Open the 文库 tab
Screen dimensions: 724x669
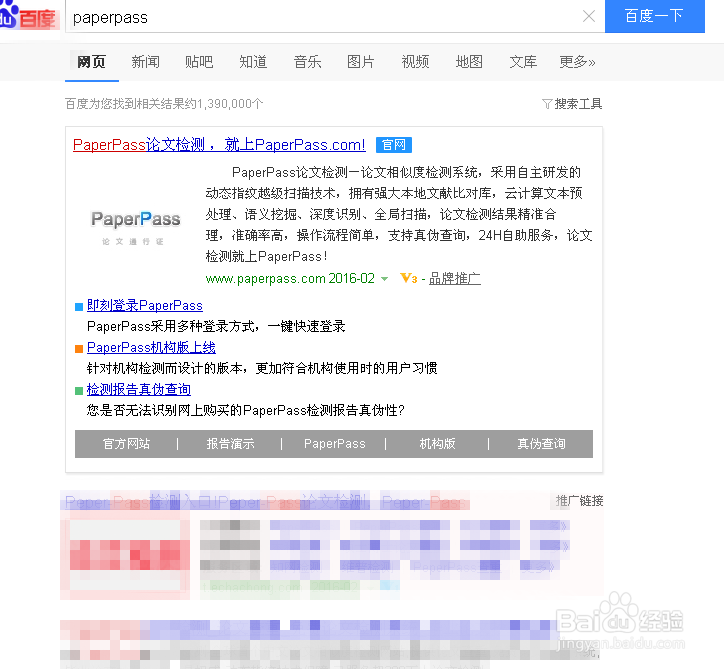(x=523, y=62)
